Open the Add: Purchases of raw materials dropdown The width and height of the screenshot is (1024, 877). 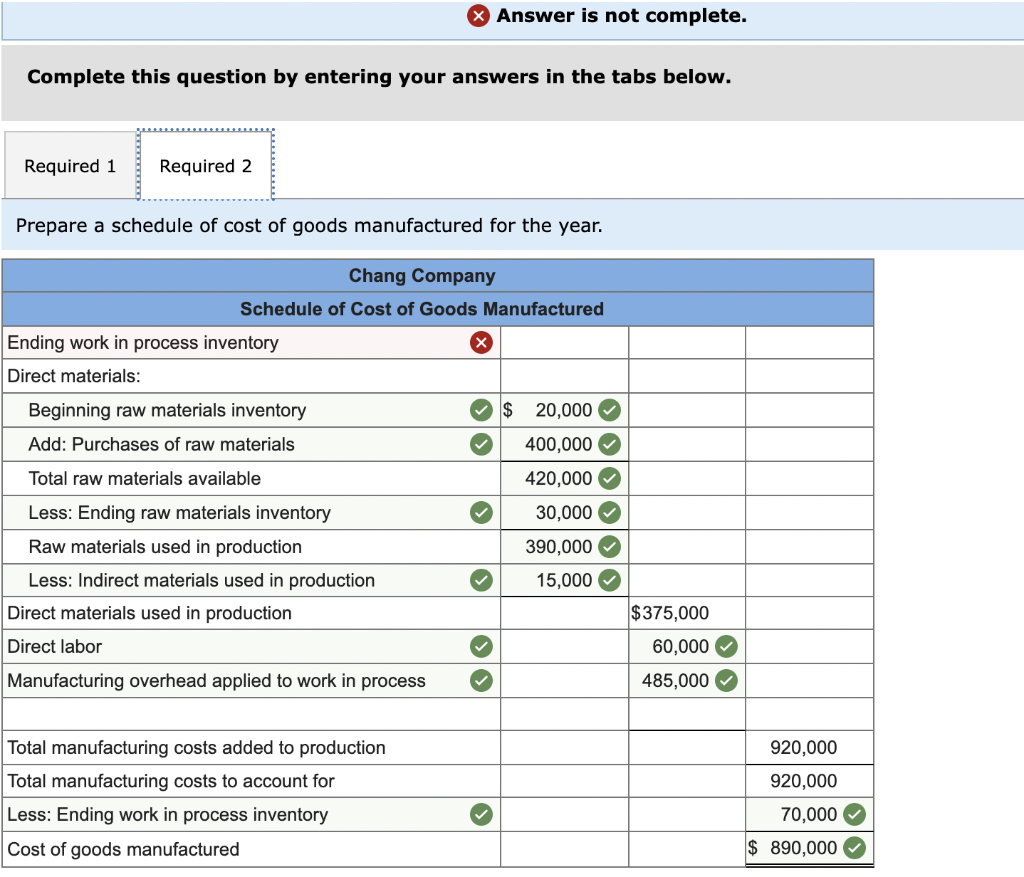click(x=251, y=444)
